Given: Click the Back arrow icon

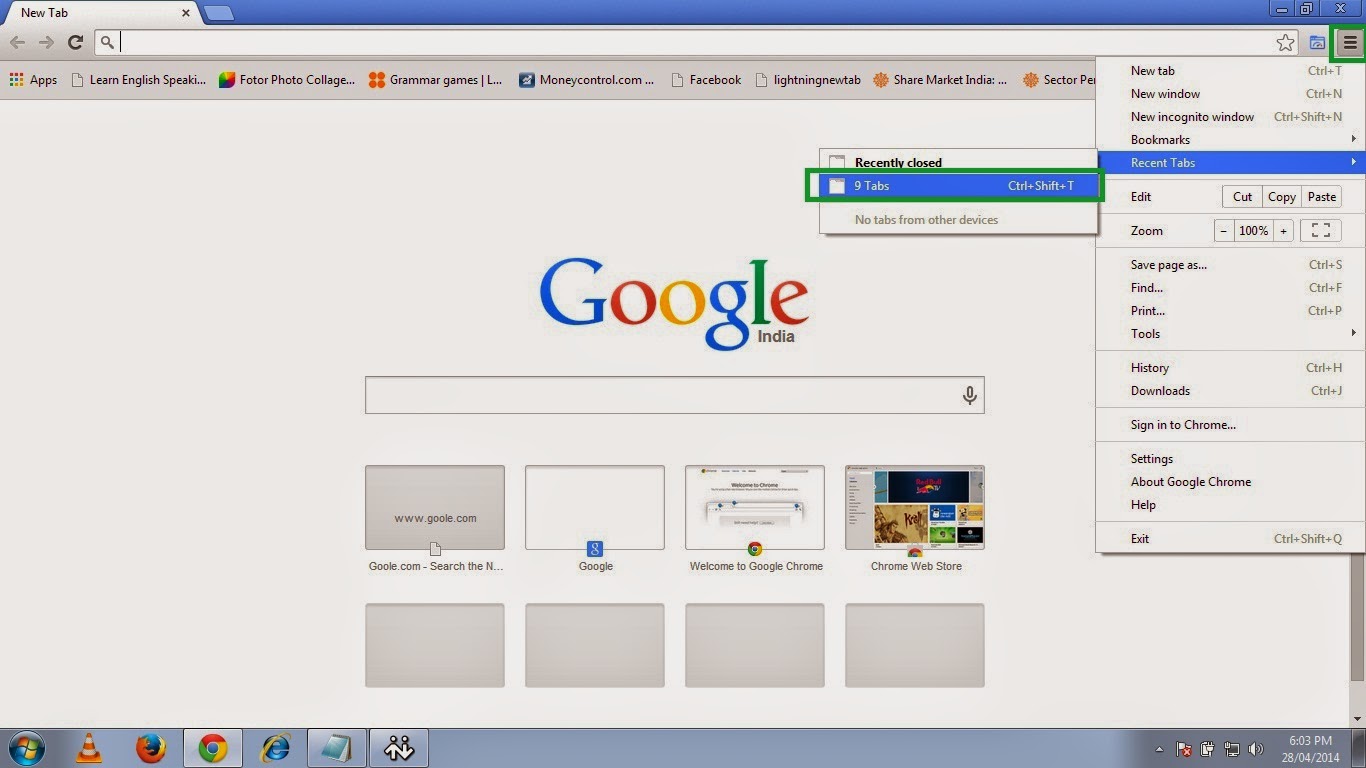Looking at the screenshot, I should [18, 42].
